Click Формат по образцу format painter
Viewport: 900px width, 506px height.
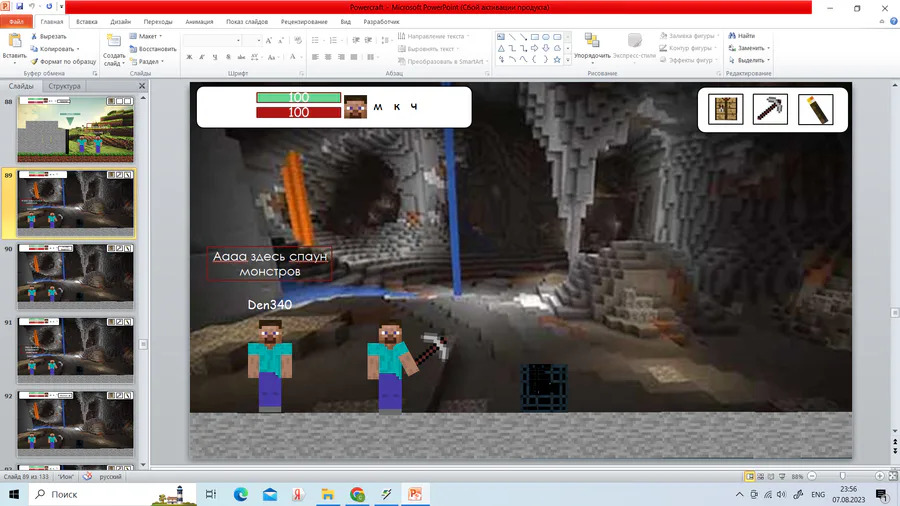click(x=63, y=61)
